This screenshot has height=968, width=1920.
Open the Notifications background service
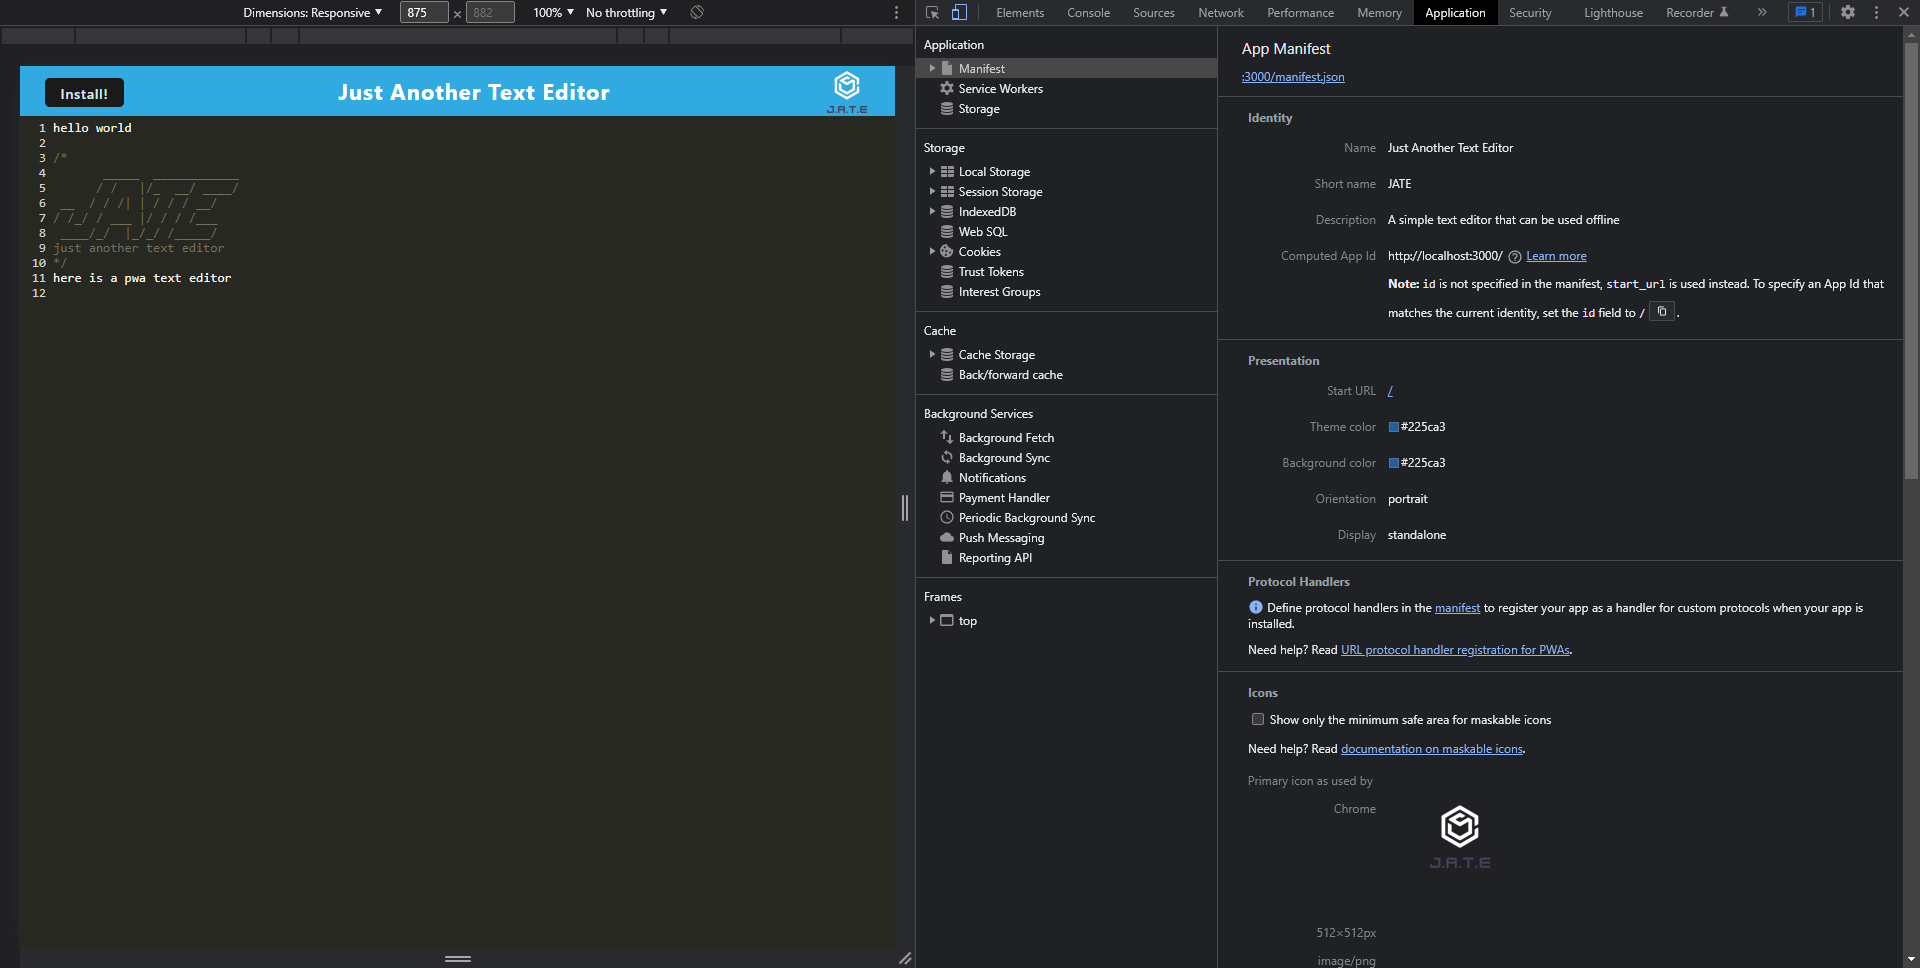993,477
